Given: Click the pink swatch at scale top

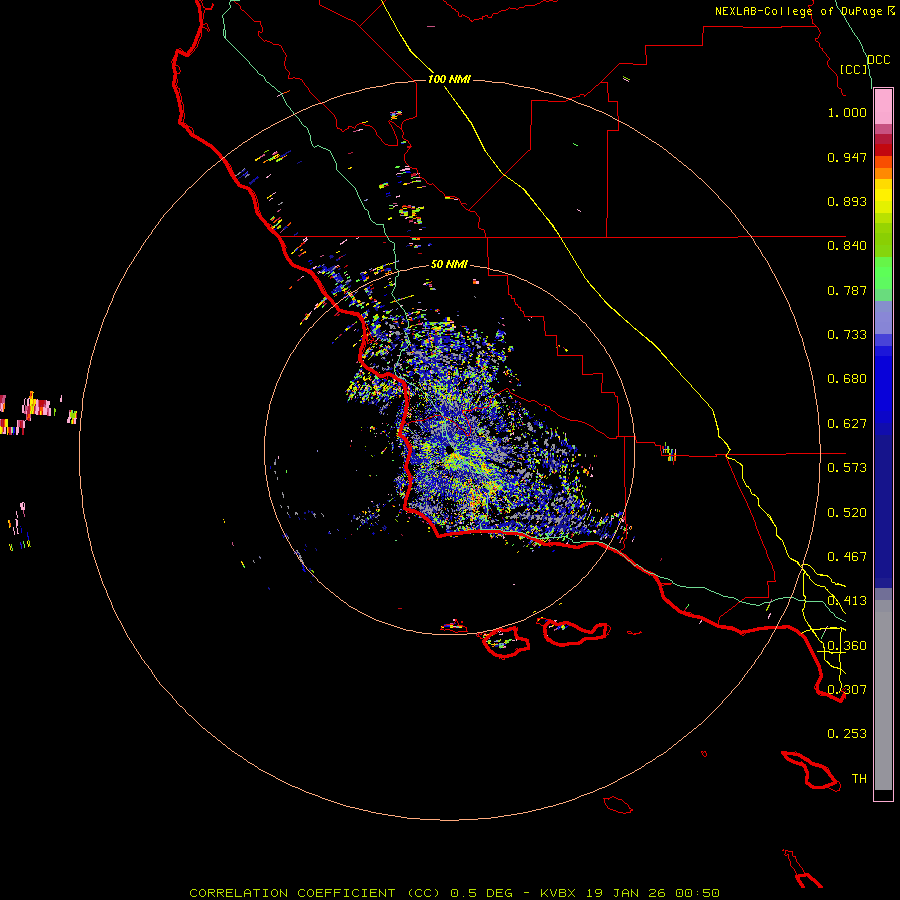Looking at the screenshot, I should click(x=883, y=107).
